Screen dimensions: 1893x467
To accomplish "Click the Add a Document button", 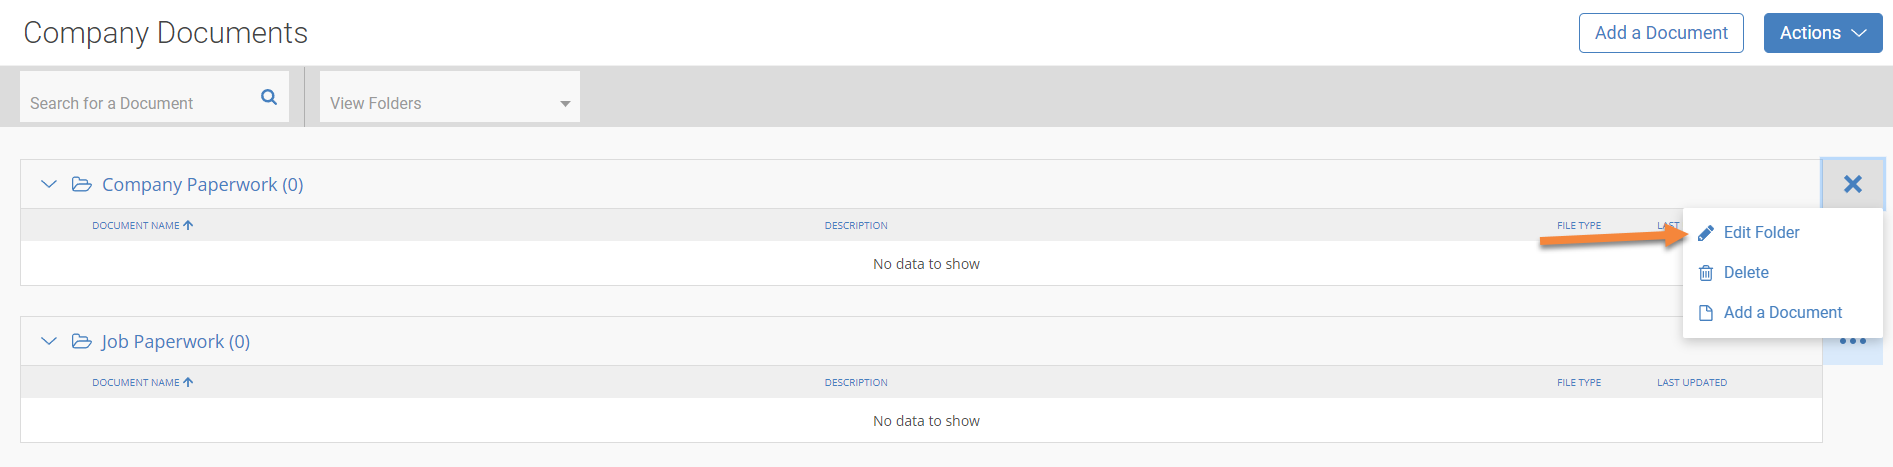I will pyautogui.click(x=1661, y=33).
